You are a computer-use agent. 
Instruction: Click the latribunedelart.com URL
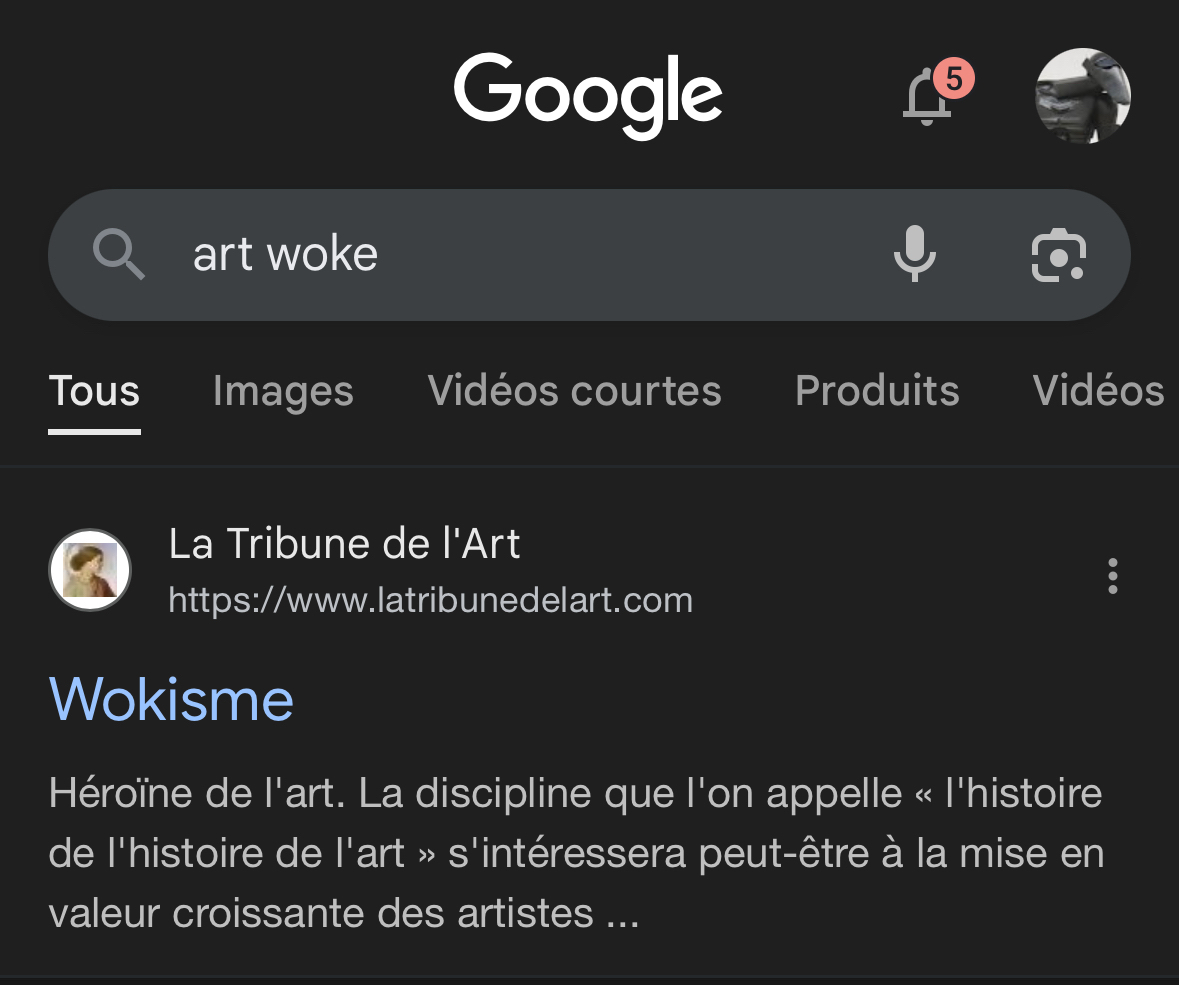[430, 601]
